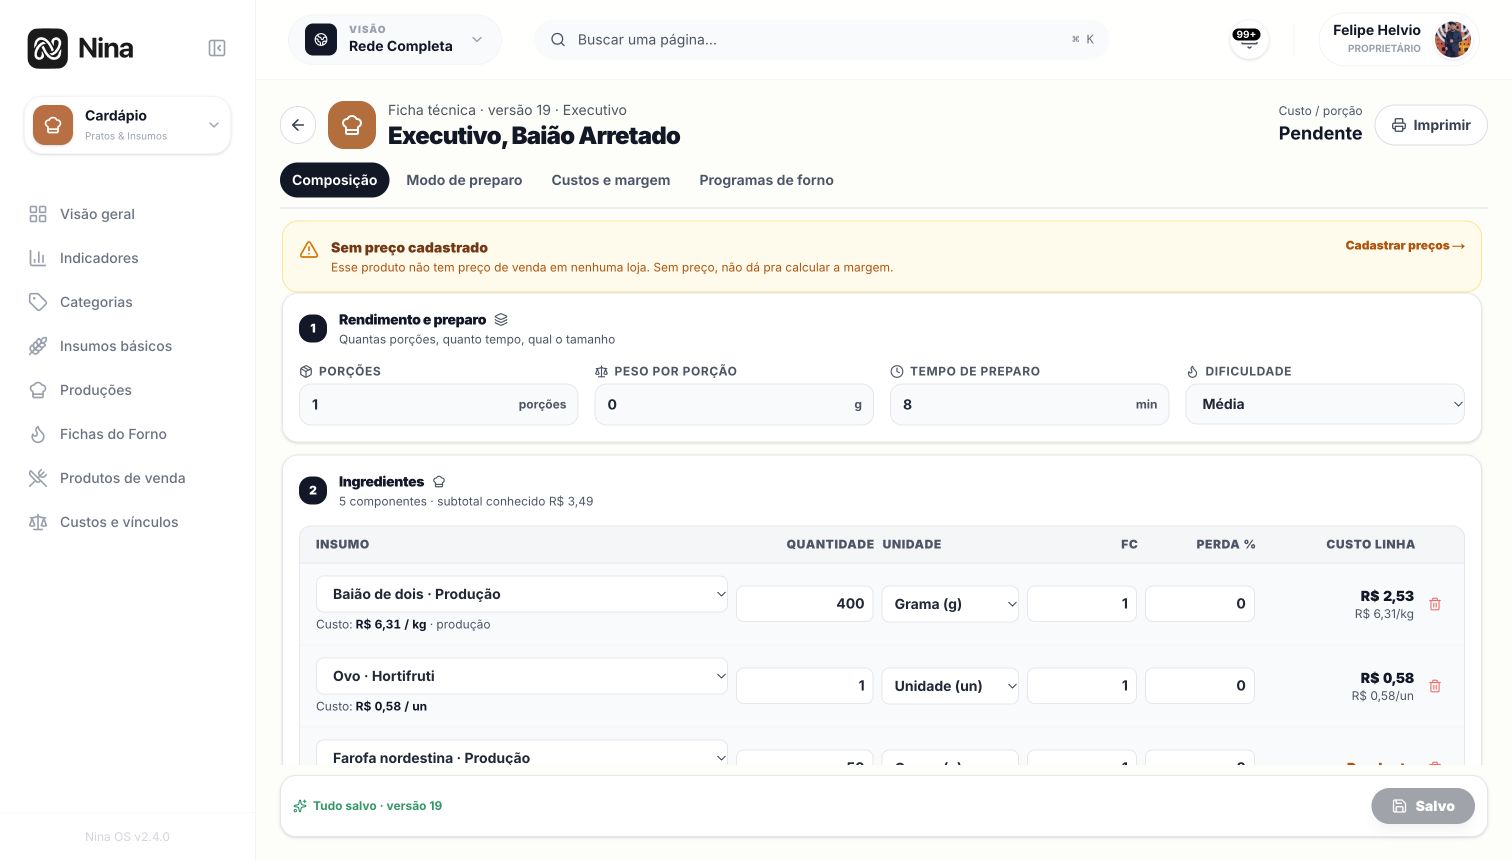Click the warning triangle alert icon
Image resolution: width=1512 pixels, height=861 pixels.
coord(309,249)
